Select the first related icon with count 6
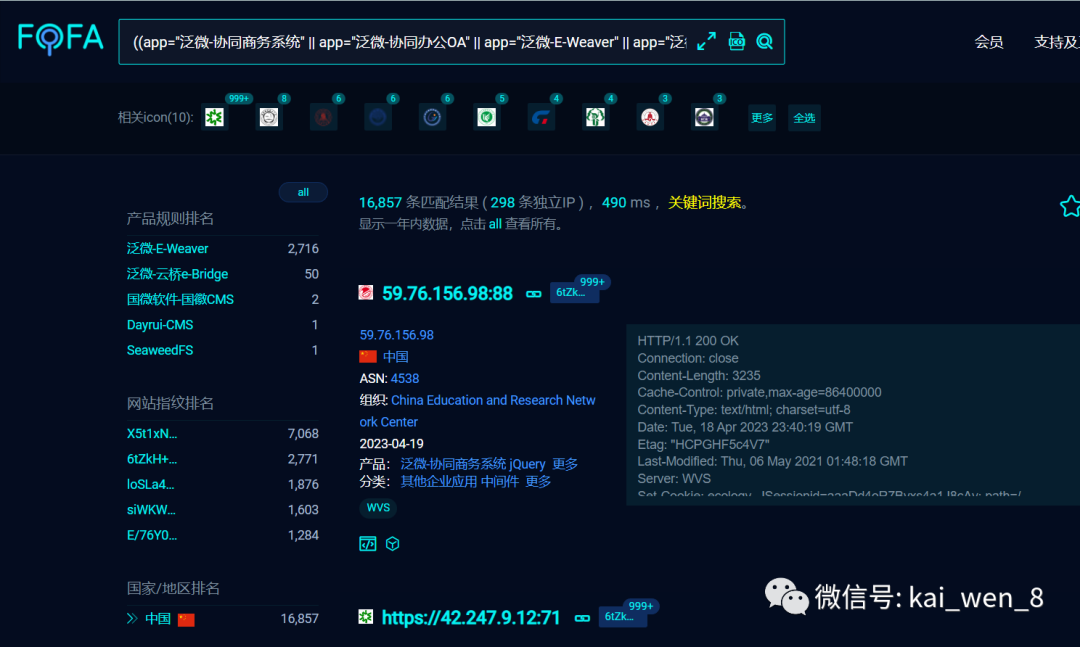 [x=323, y=117]
